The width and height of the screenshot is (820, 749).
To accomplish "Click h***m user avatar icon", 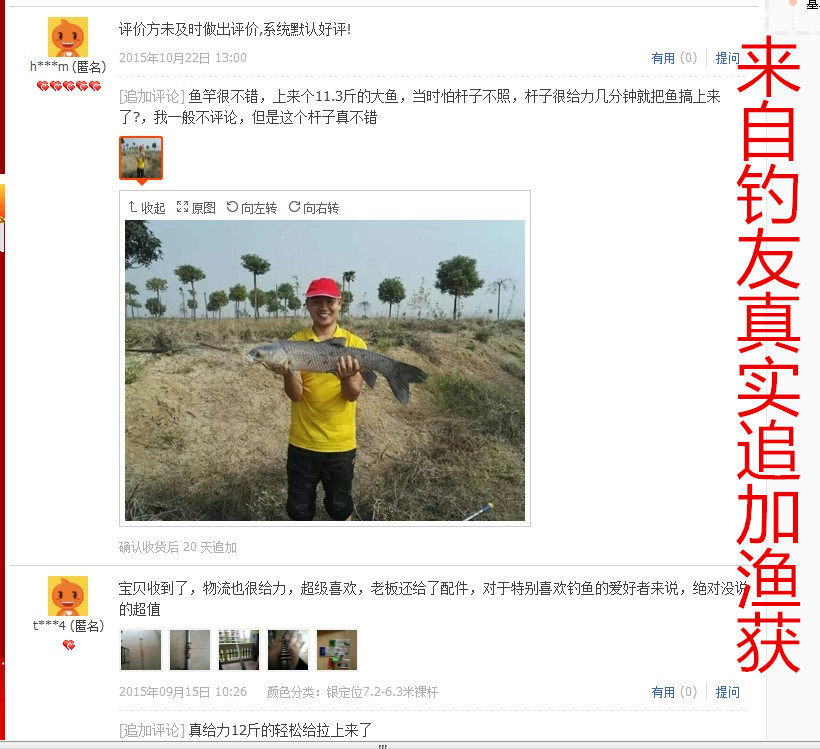I will pyautogui.click(x=68, y=37).
